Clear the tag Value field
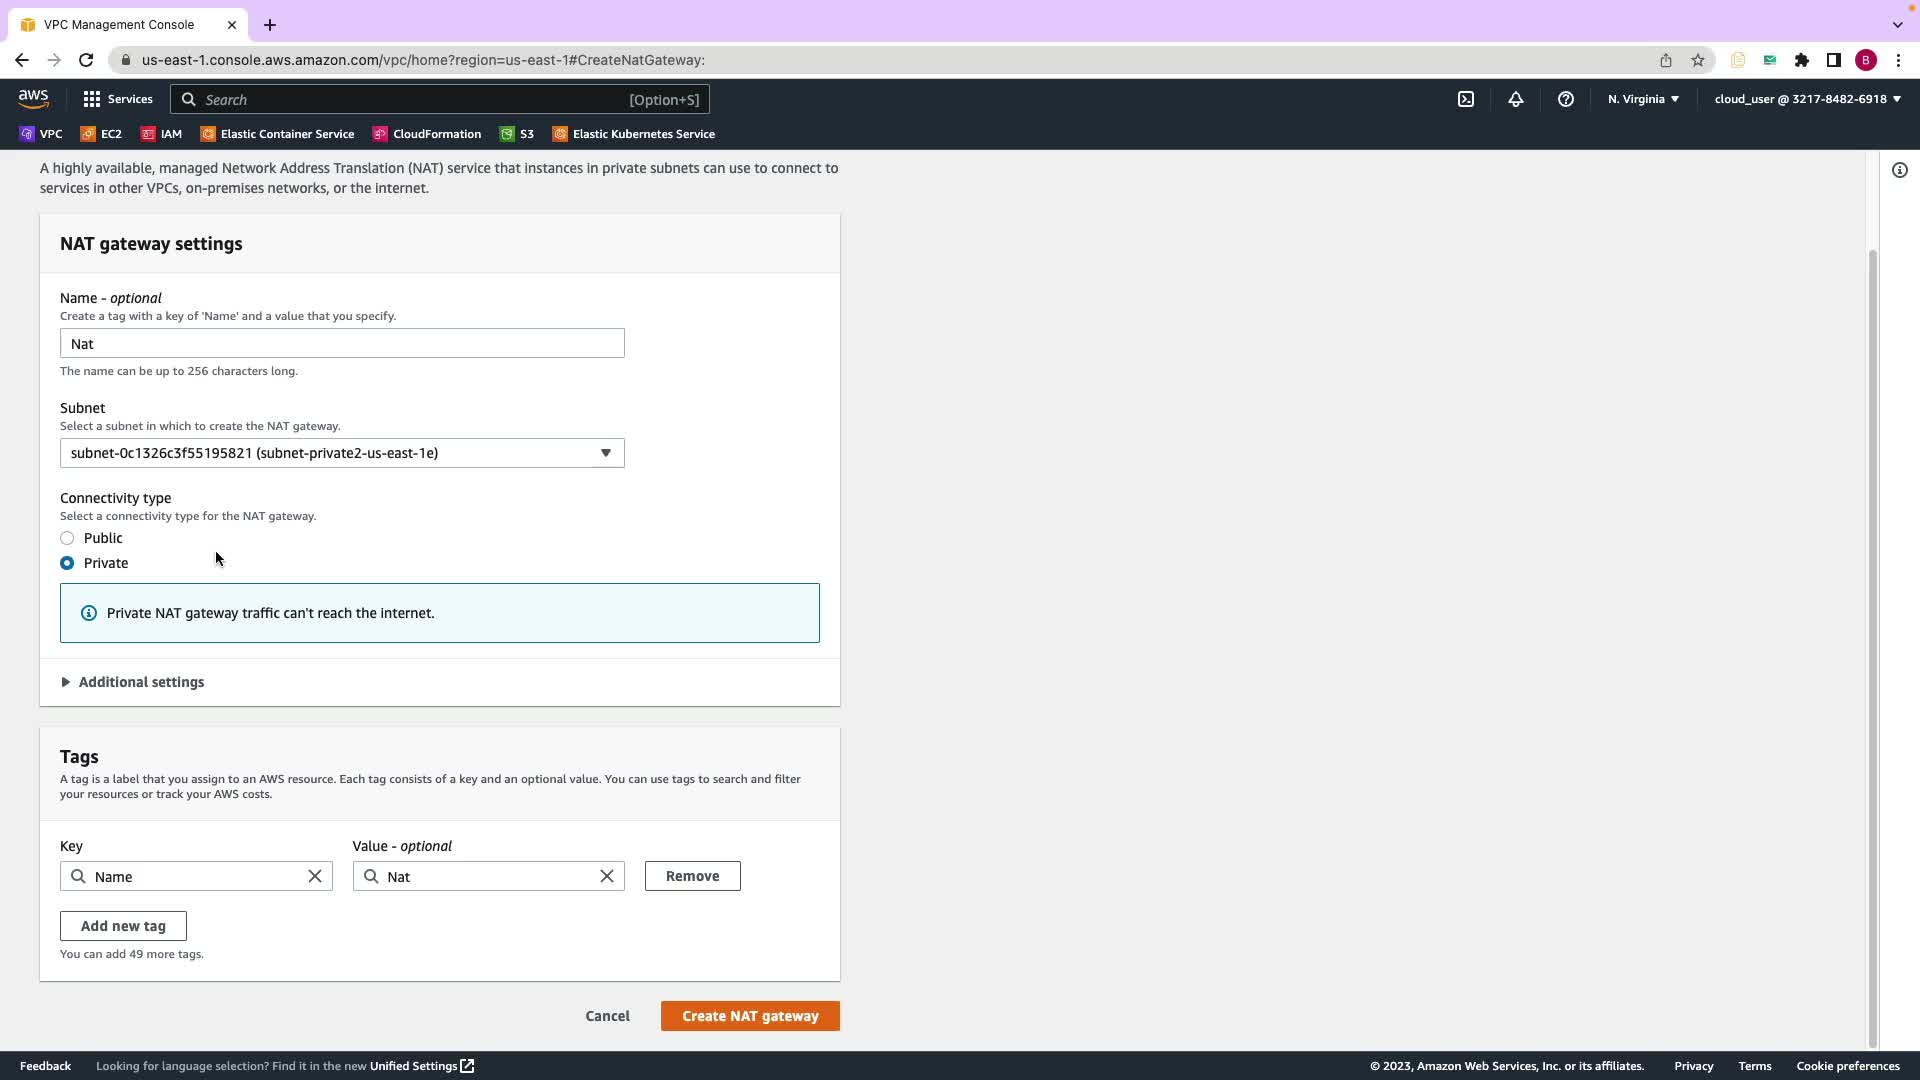This screenshot has width=1920, height=1080. click(x=607, y=876)
